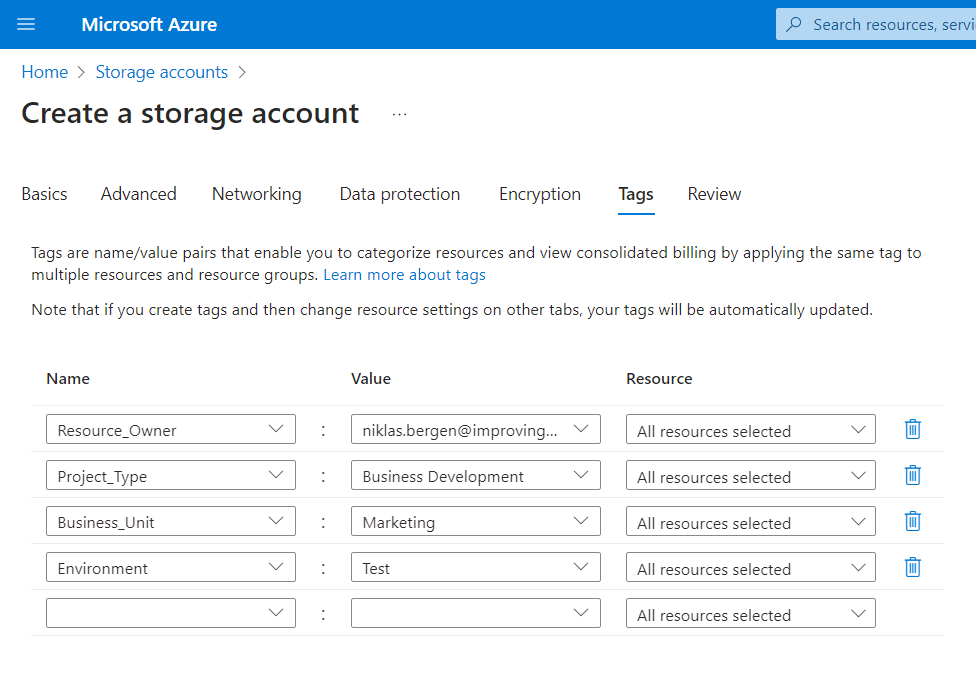976x695 pixels.
Task: Delete the Resource_Owner tag row
Action: 912,429
